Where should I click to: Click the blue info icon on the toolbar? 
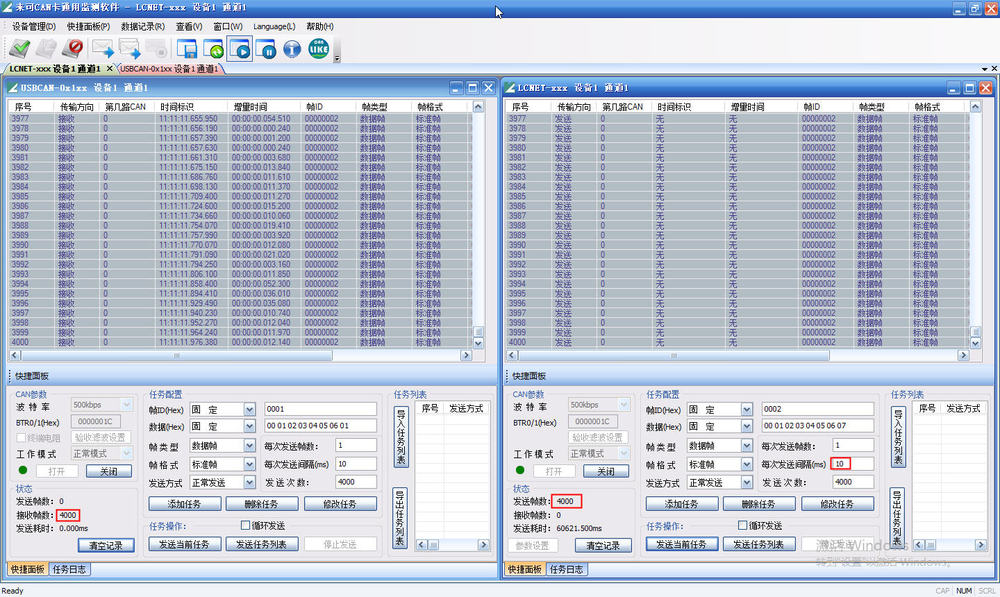coord(292,47)
